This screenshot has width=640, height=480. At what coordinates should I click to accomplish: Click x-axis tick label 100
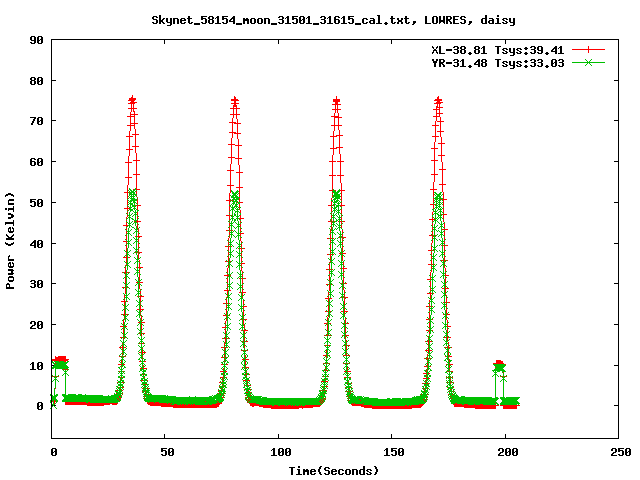(281, 452)
